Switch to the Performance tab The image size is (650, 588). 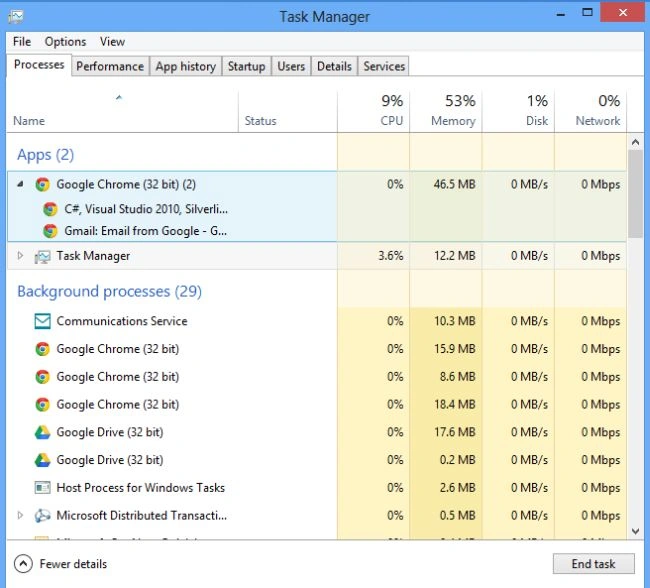110,66
